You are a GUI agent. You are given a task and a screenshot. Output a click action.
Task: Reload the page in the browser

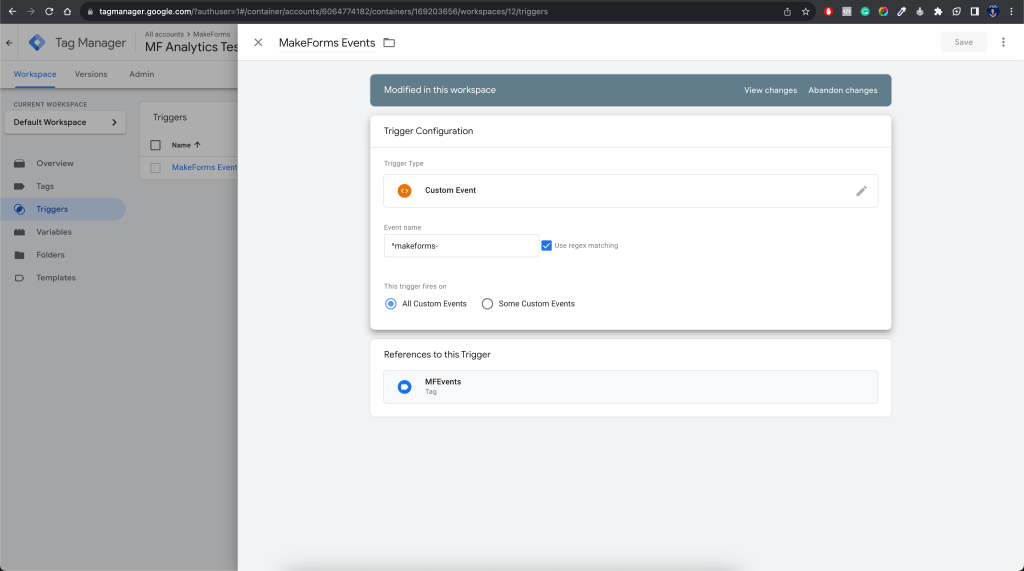click(x=49, y=11)
